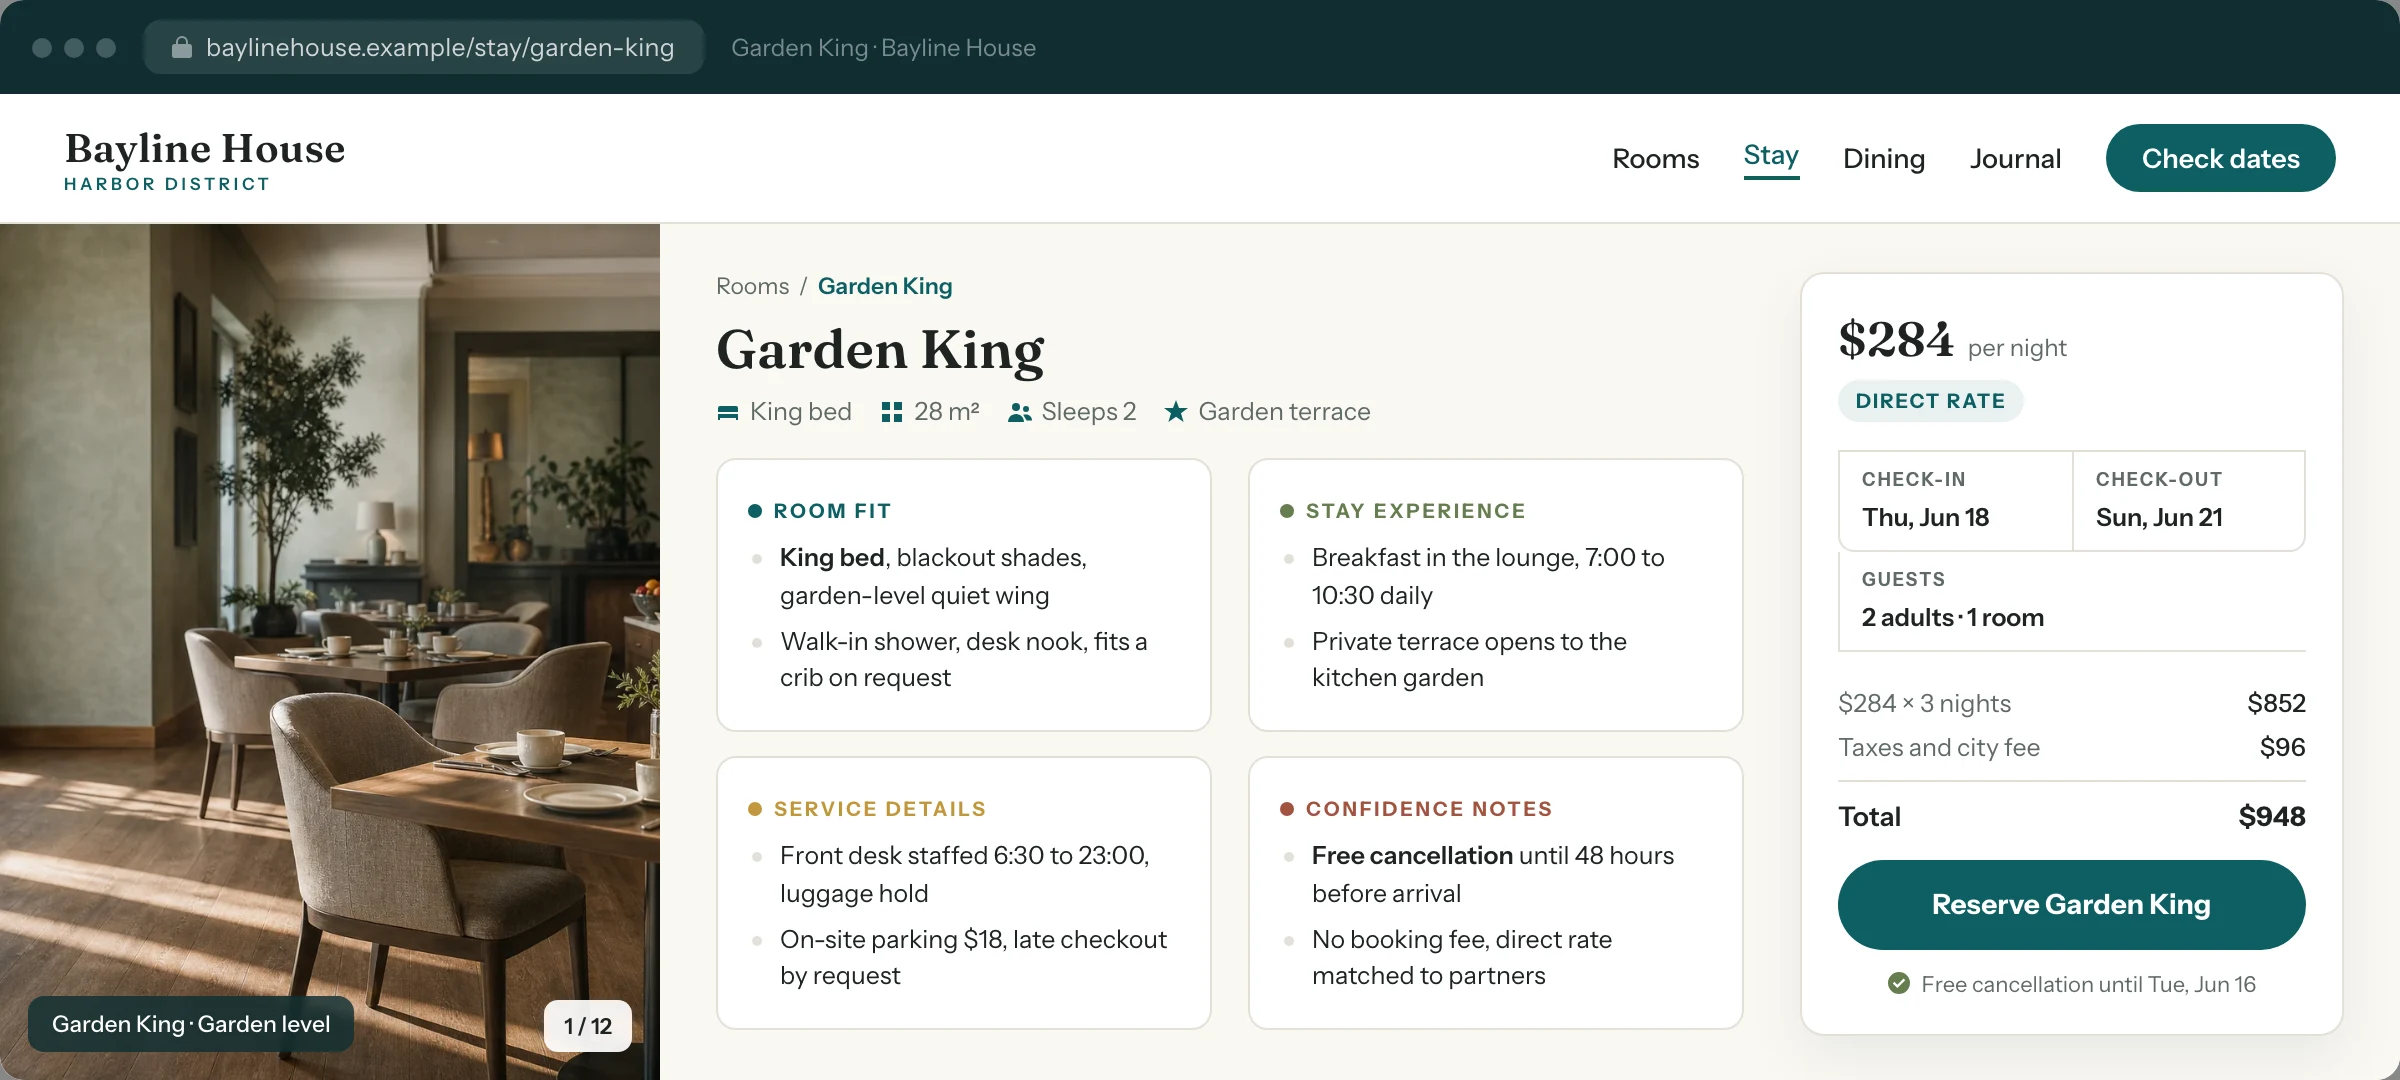This screenshot has height=1080, width=2400.
Task: Click the SERVICE DETAILS card heading
Action: [x=880, y=809]
